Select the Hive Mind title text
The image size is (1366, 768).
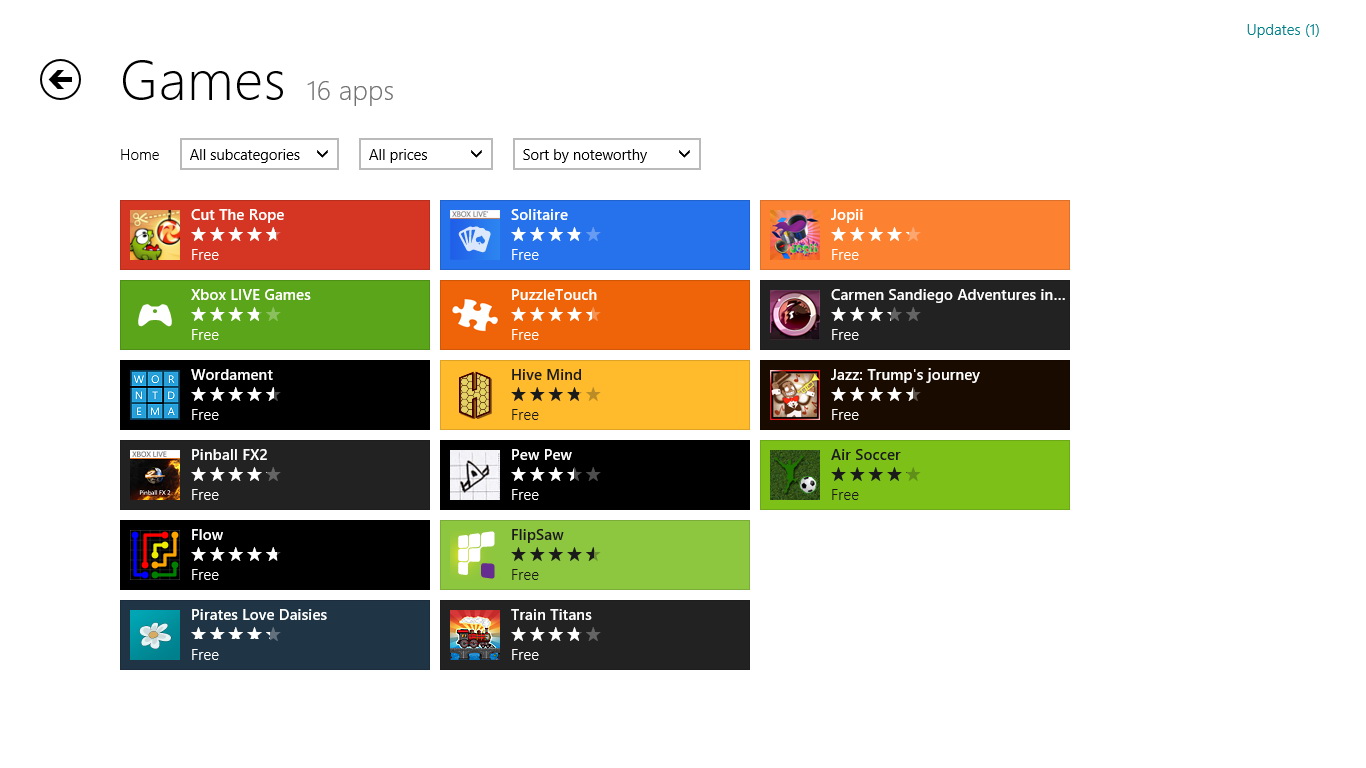pyautogui.click(x=546, y=375)
